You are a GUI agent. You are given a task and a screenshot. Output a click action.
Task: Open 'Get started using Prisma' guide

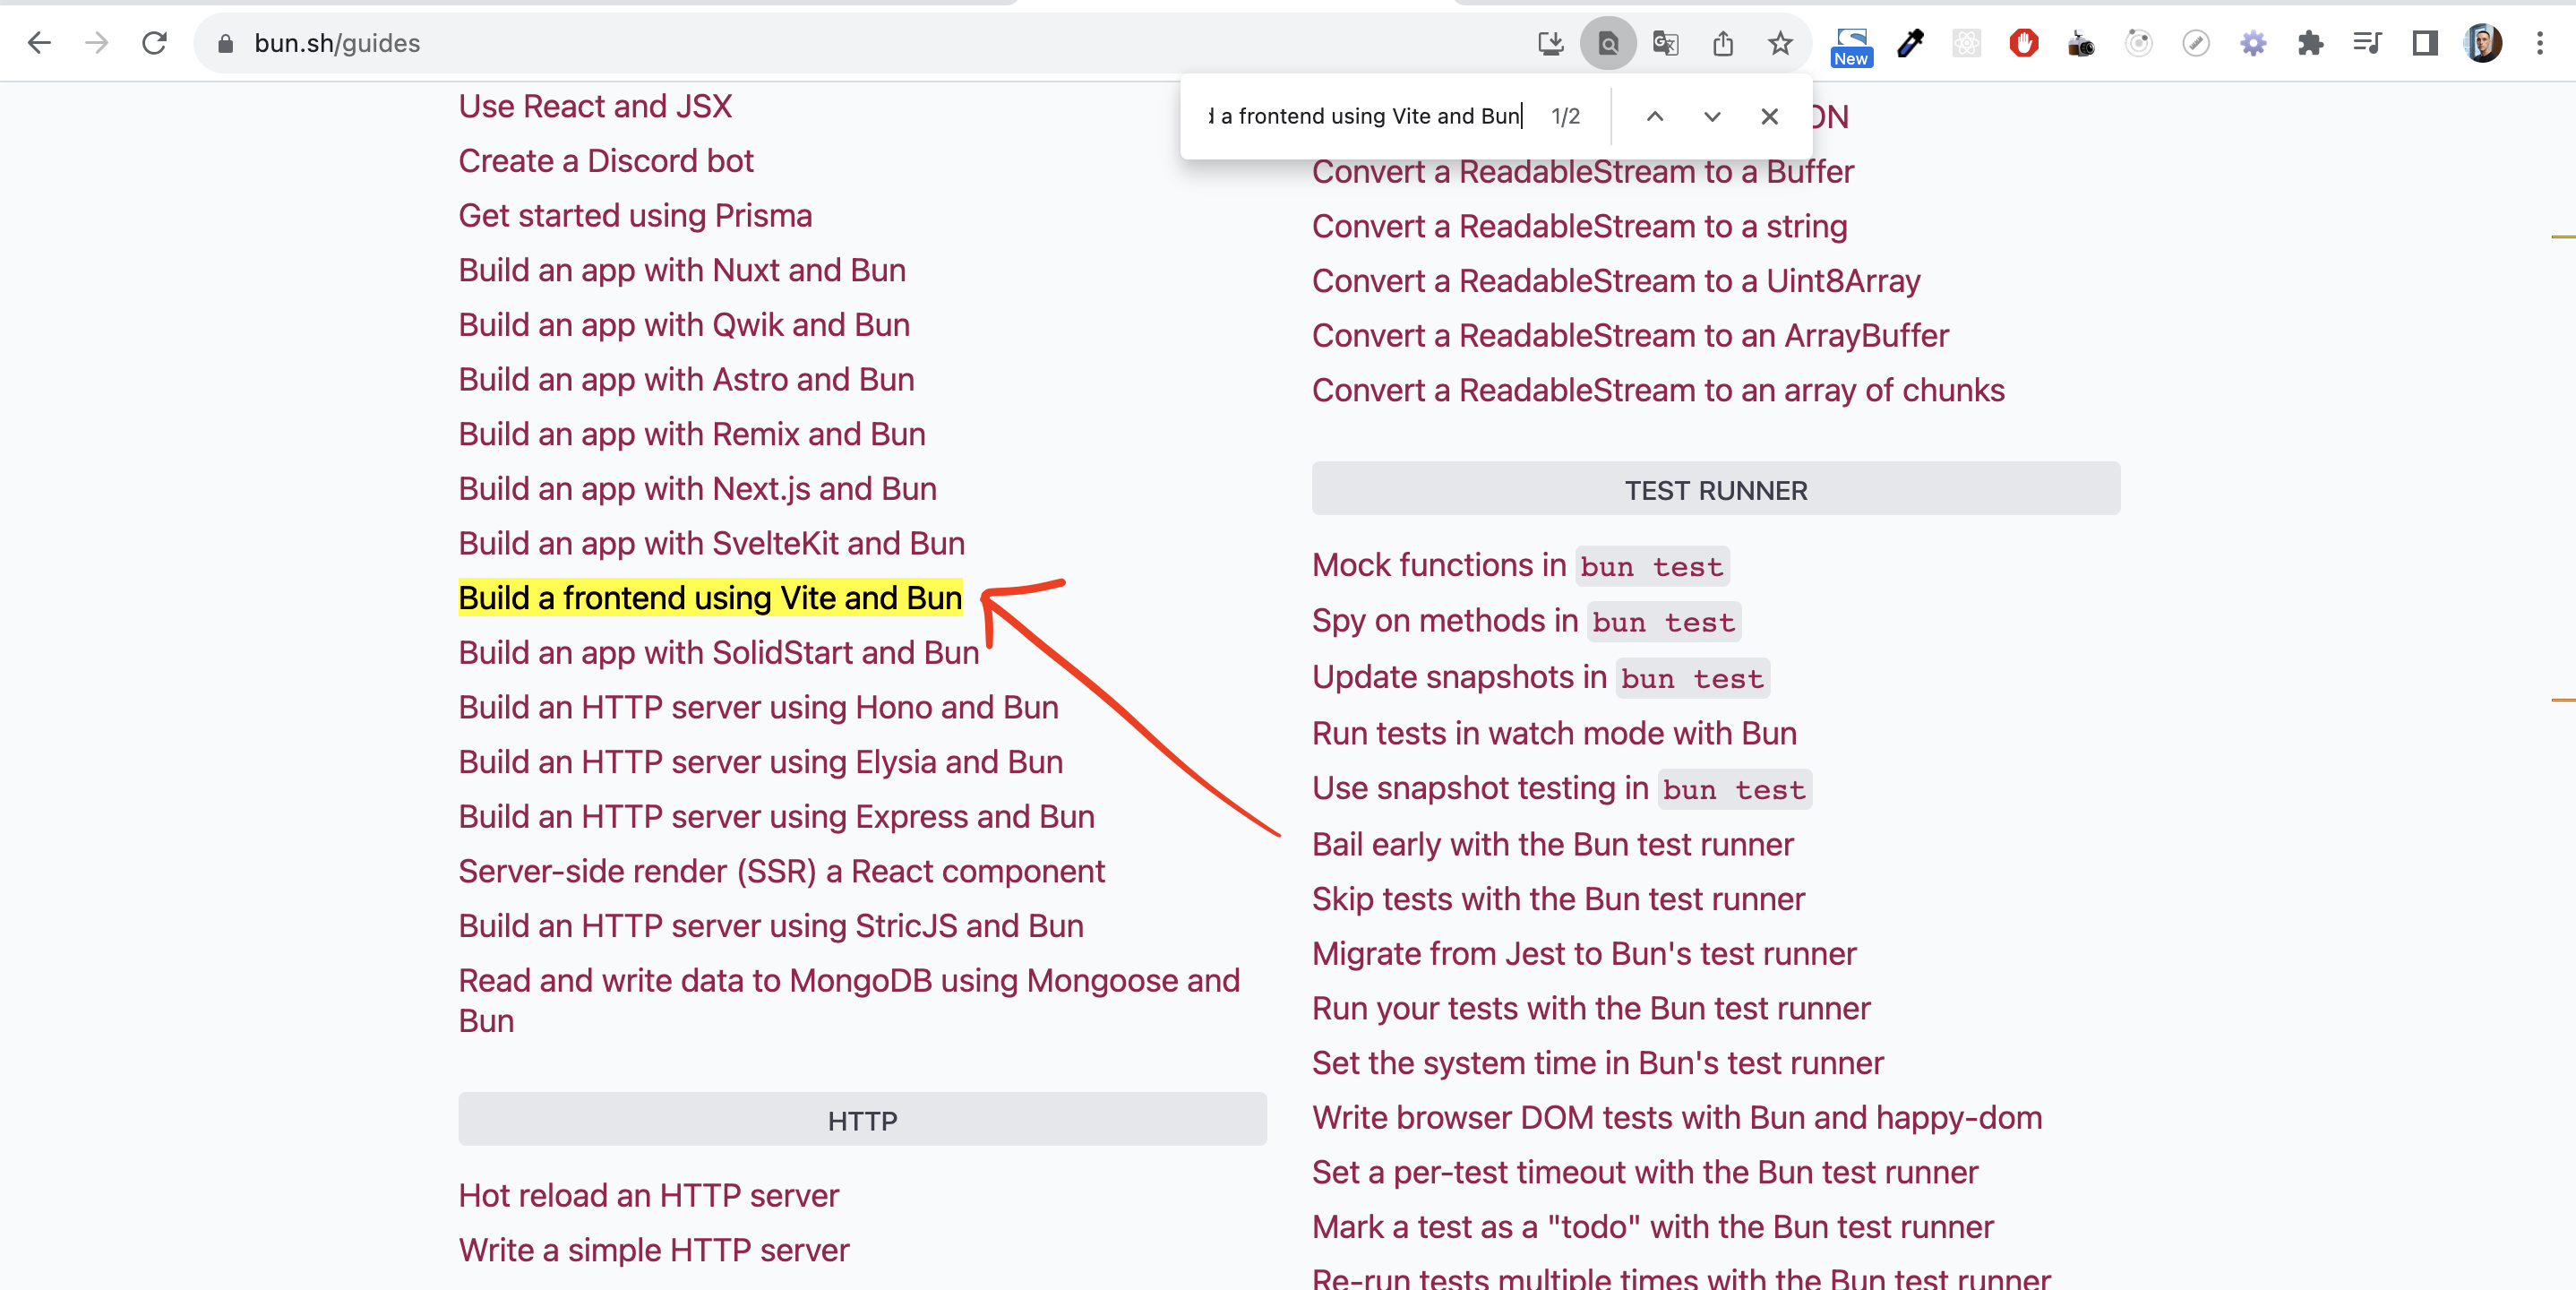pyautogui.click(x=635, y=215)
